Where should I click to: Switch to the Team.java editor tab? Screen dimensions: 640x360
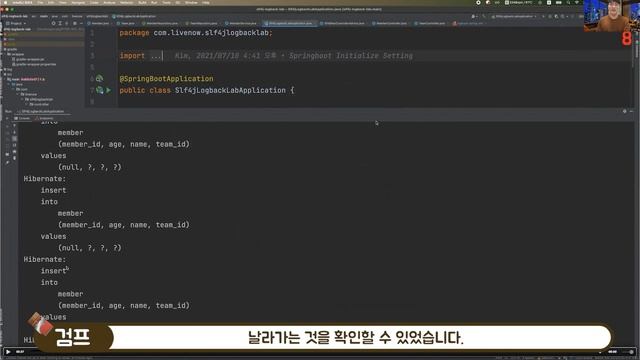(126, 23)
